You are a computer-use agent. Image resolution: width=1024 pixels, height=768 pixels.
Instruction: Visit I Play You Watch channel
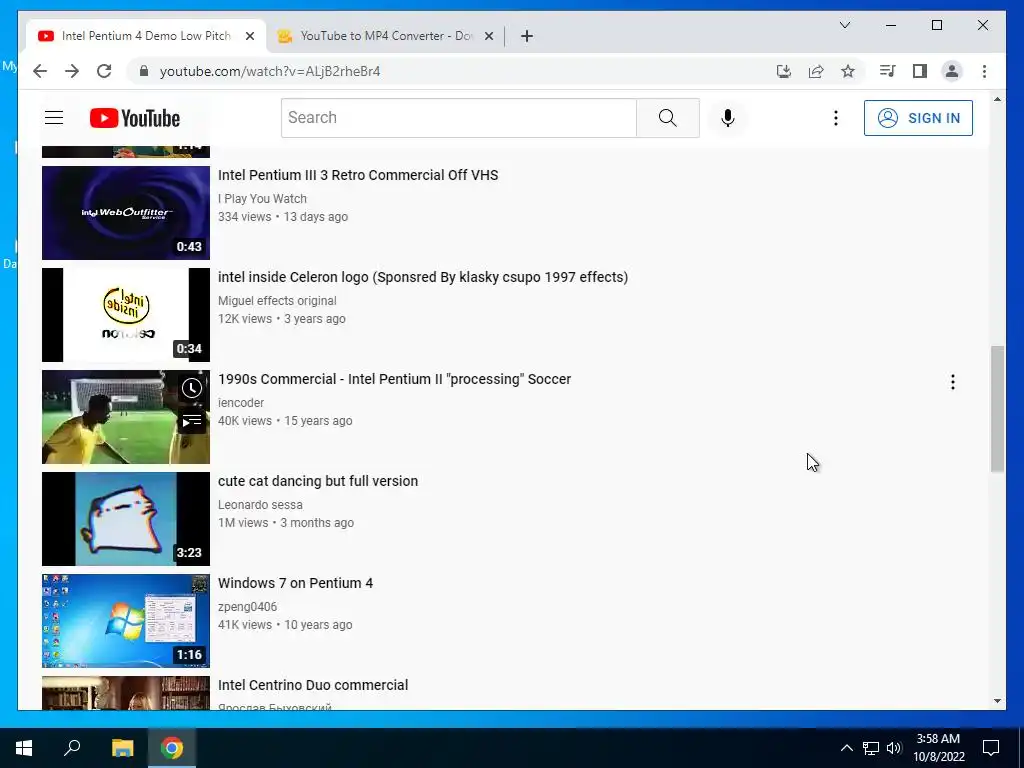point(262,199)
